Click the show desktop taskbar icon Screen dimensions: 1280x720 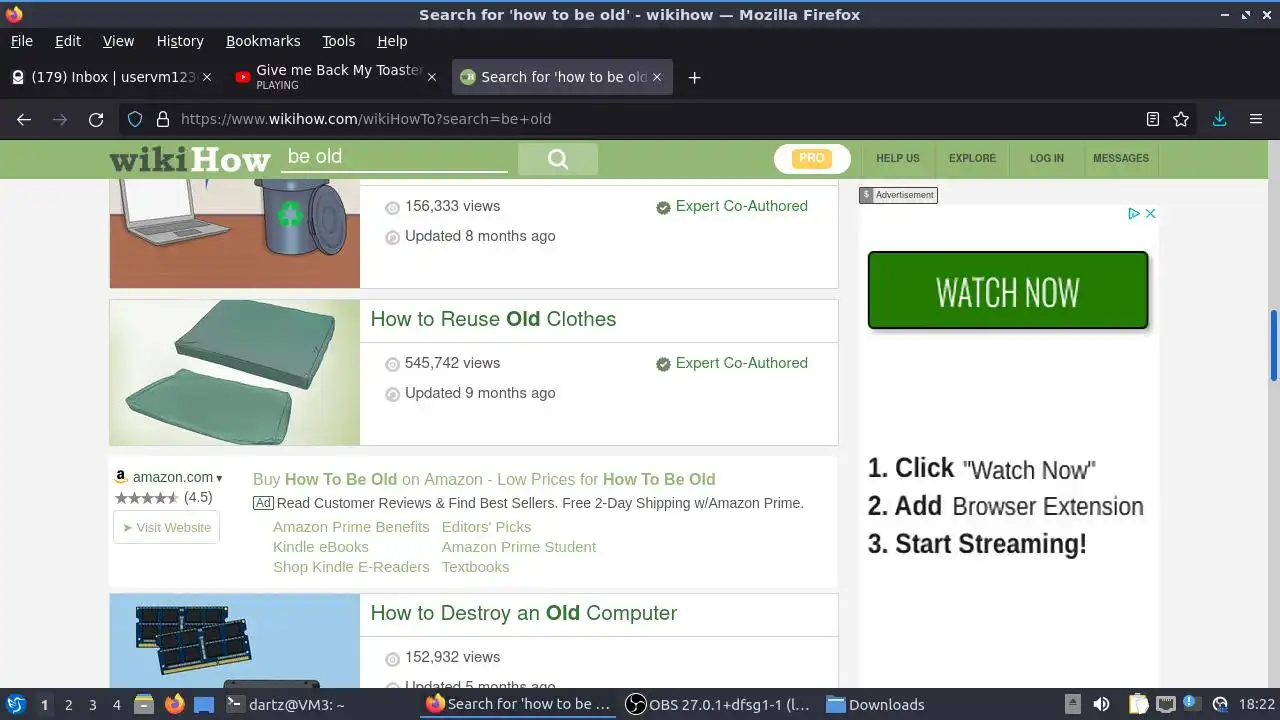(x=204, y=705)
